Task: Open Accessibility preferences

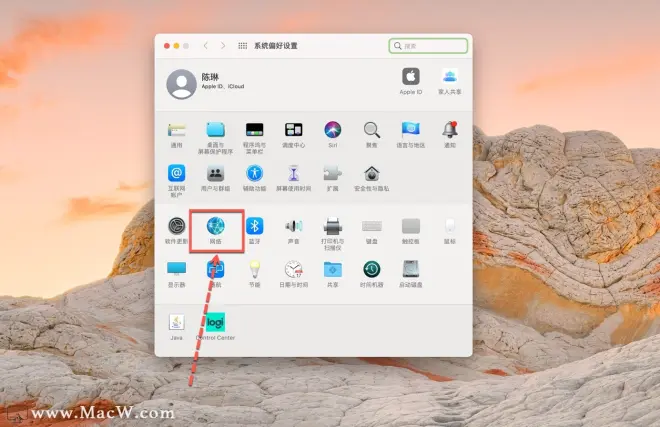Action: pos(254,173)
